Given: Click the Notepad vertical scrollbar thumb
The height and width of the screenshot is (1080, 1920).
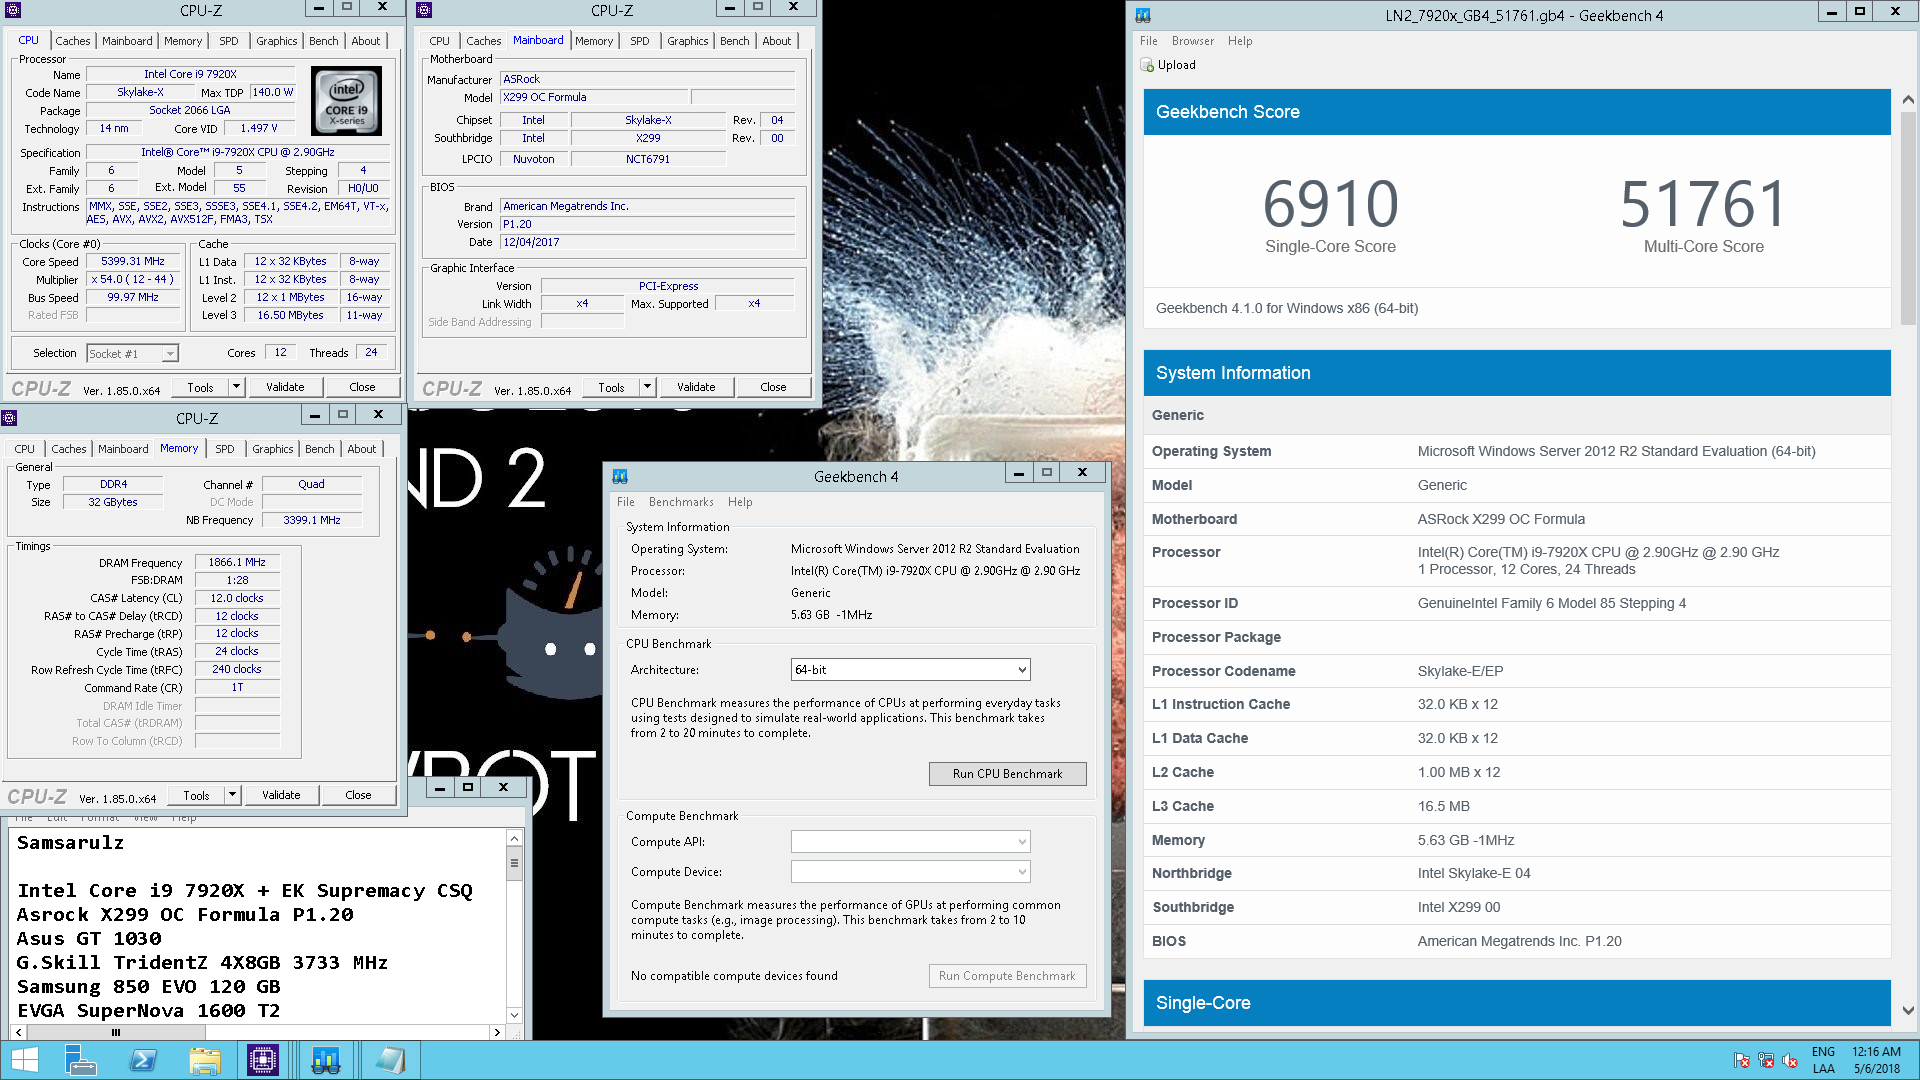Looking at the screenshot, I should tap(514, 863).
